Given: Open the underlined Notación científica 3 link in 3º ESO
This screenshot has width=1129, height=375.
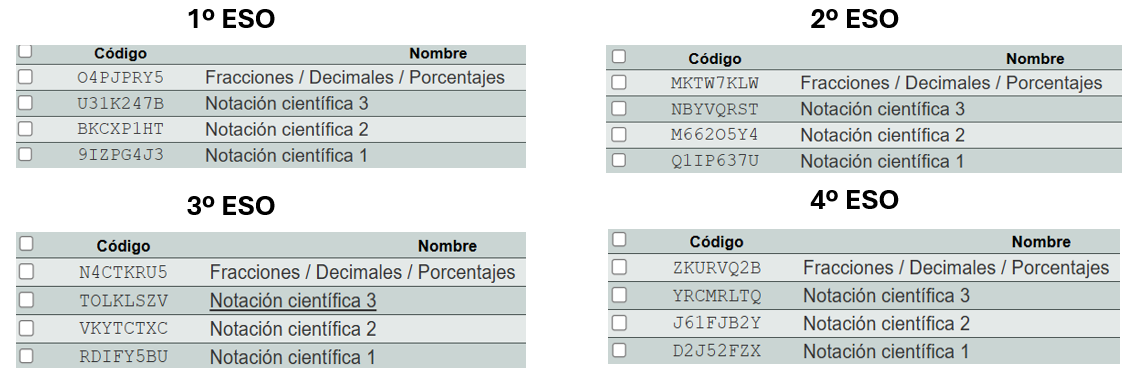Looking at the screenshot, I should pos(293,300).
